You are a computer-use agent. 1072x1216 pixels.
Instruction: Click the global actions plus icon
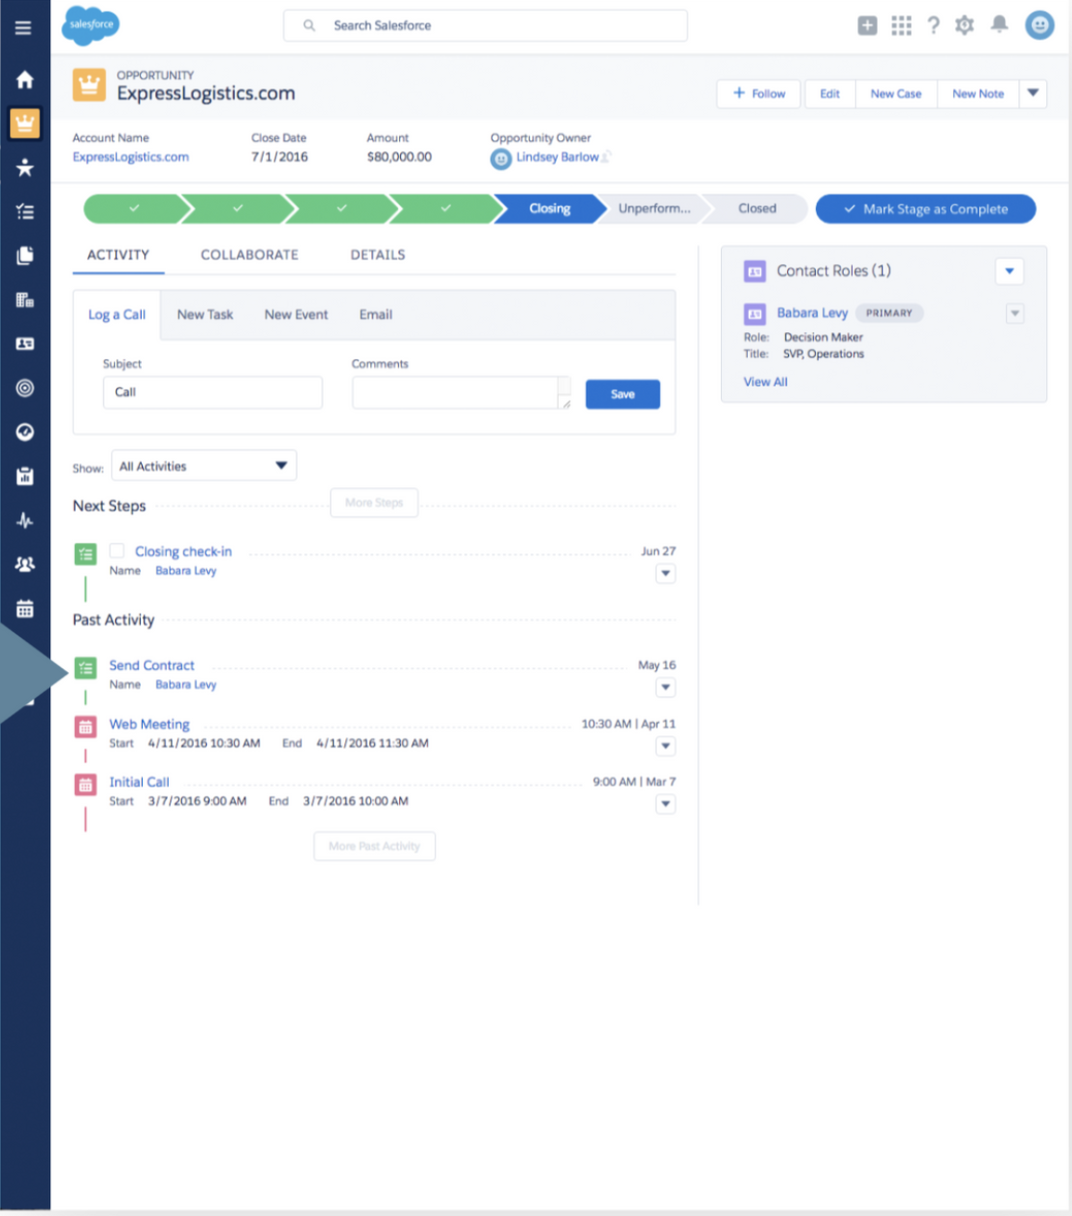coord(867,26)
